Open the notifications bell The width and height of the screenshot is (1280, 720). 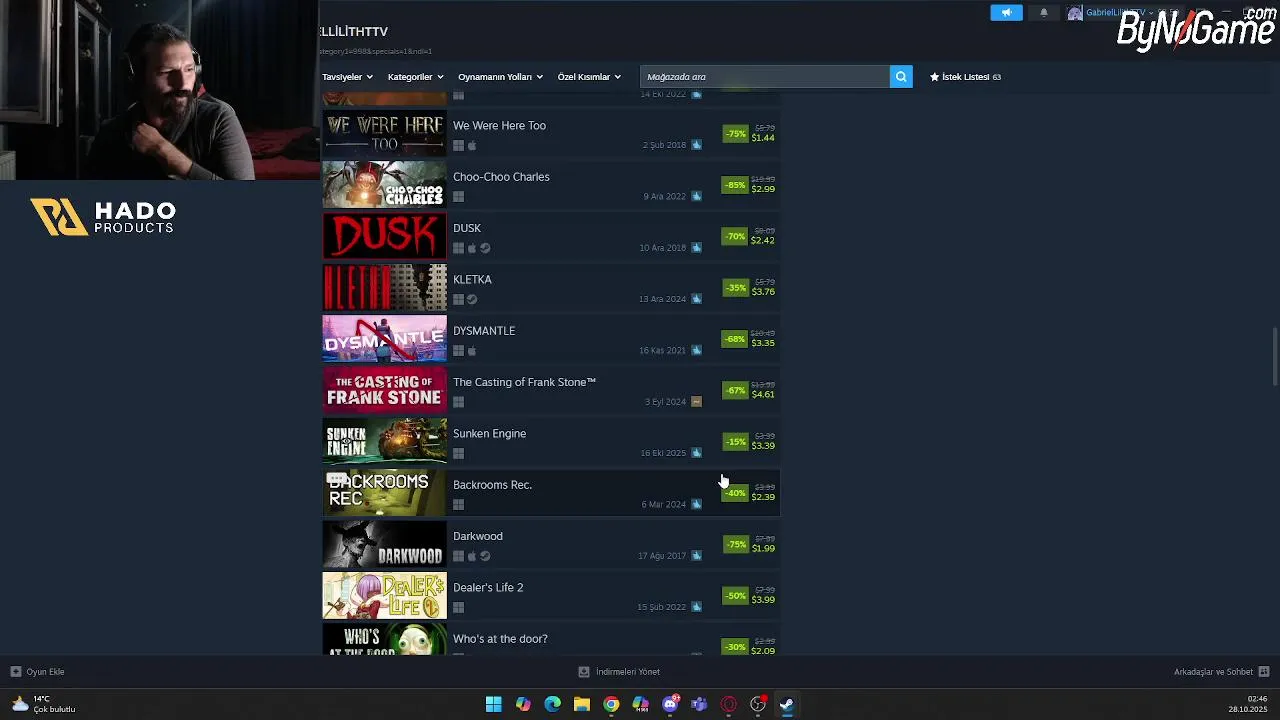1044,13
